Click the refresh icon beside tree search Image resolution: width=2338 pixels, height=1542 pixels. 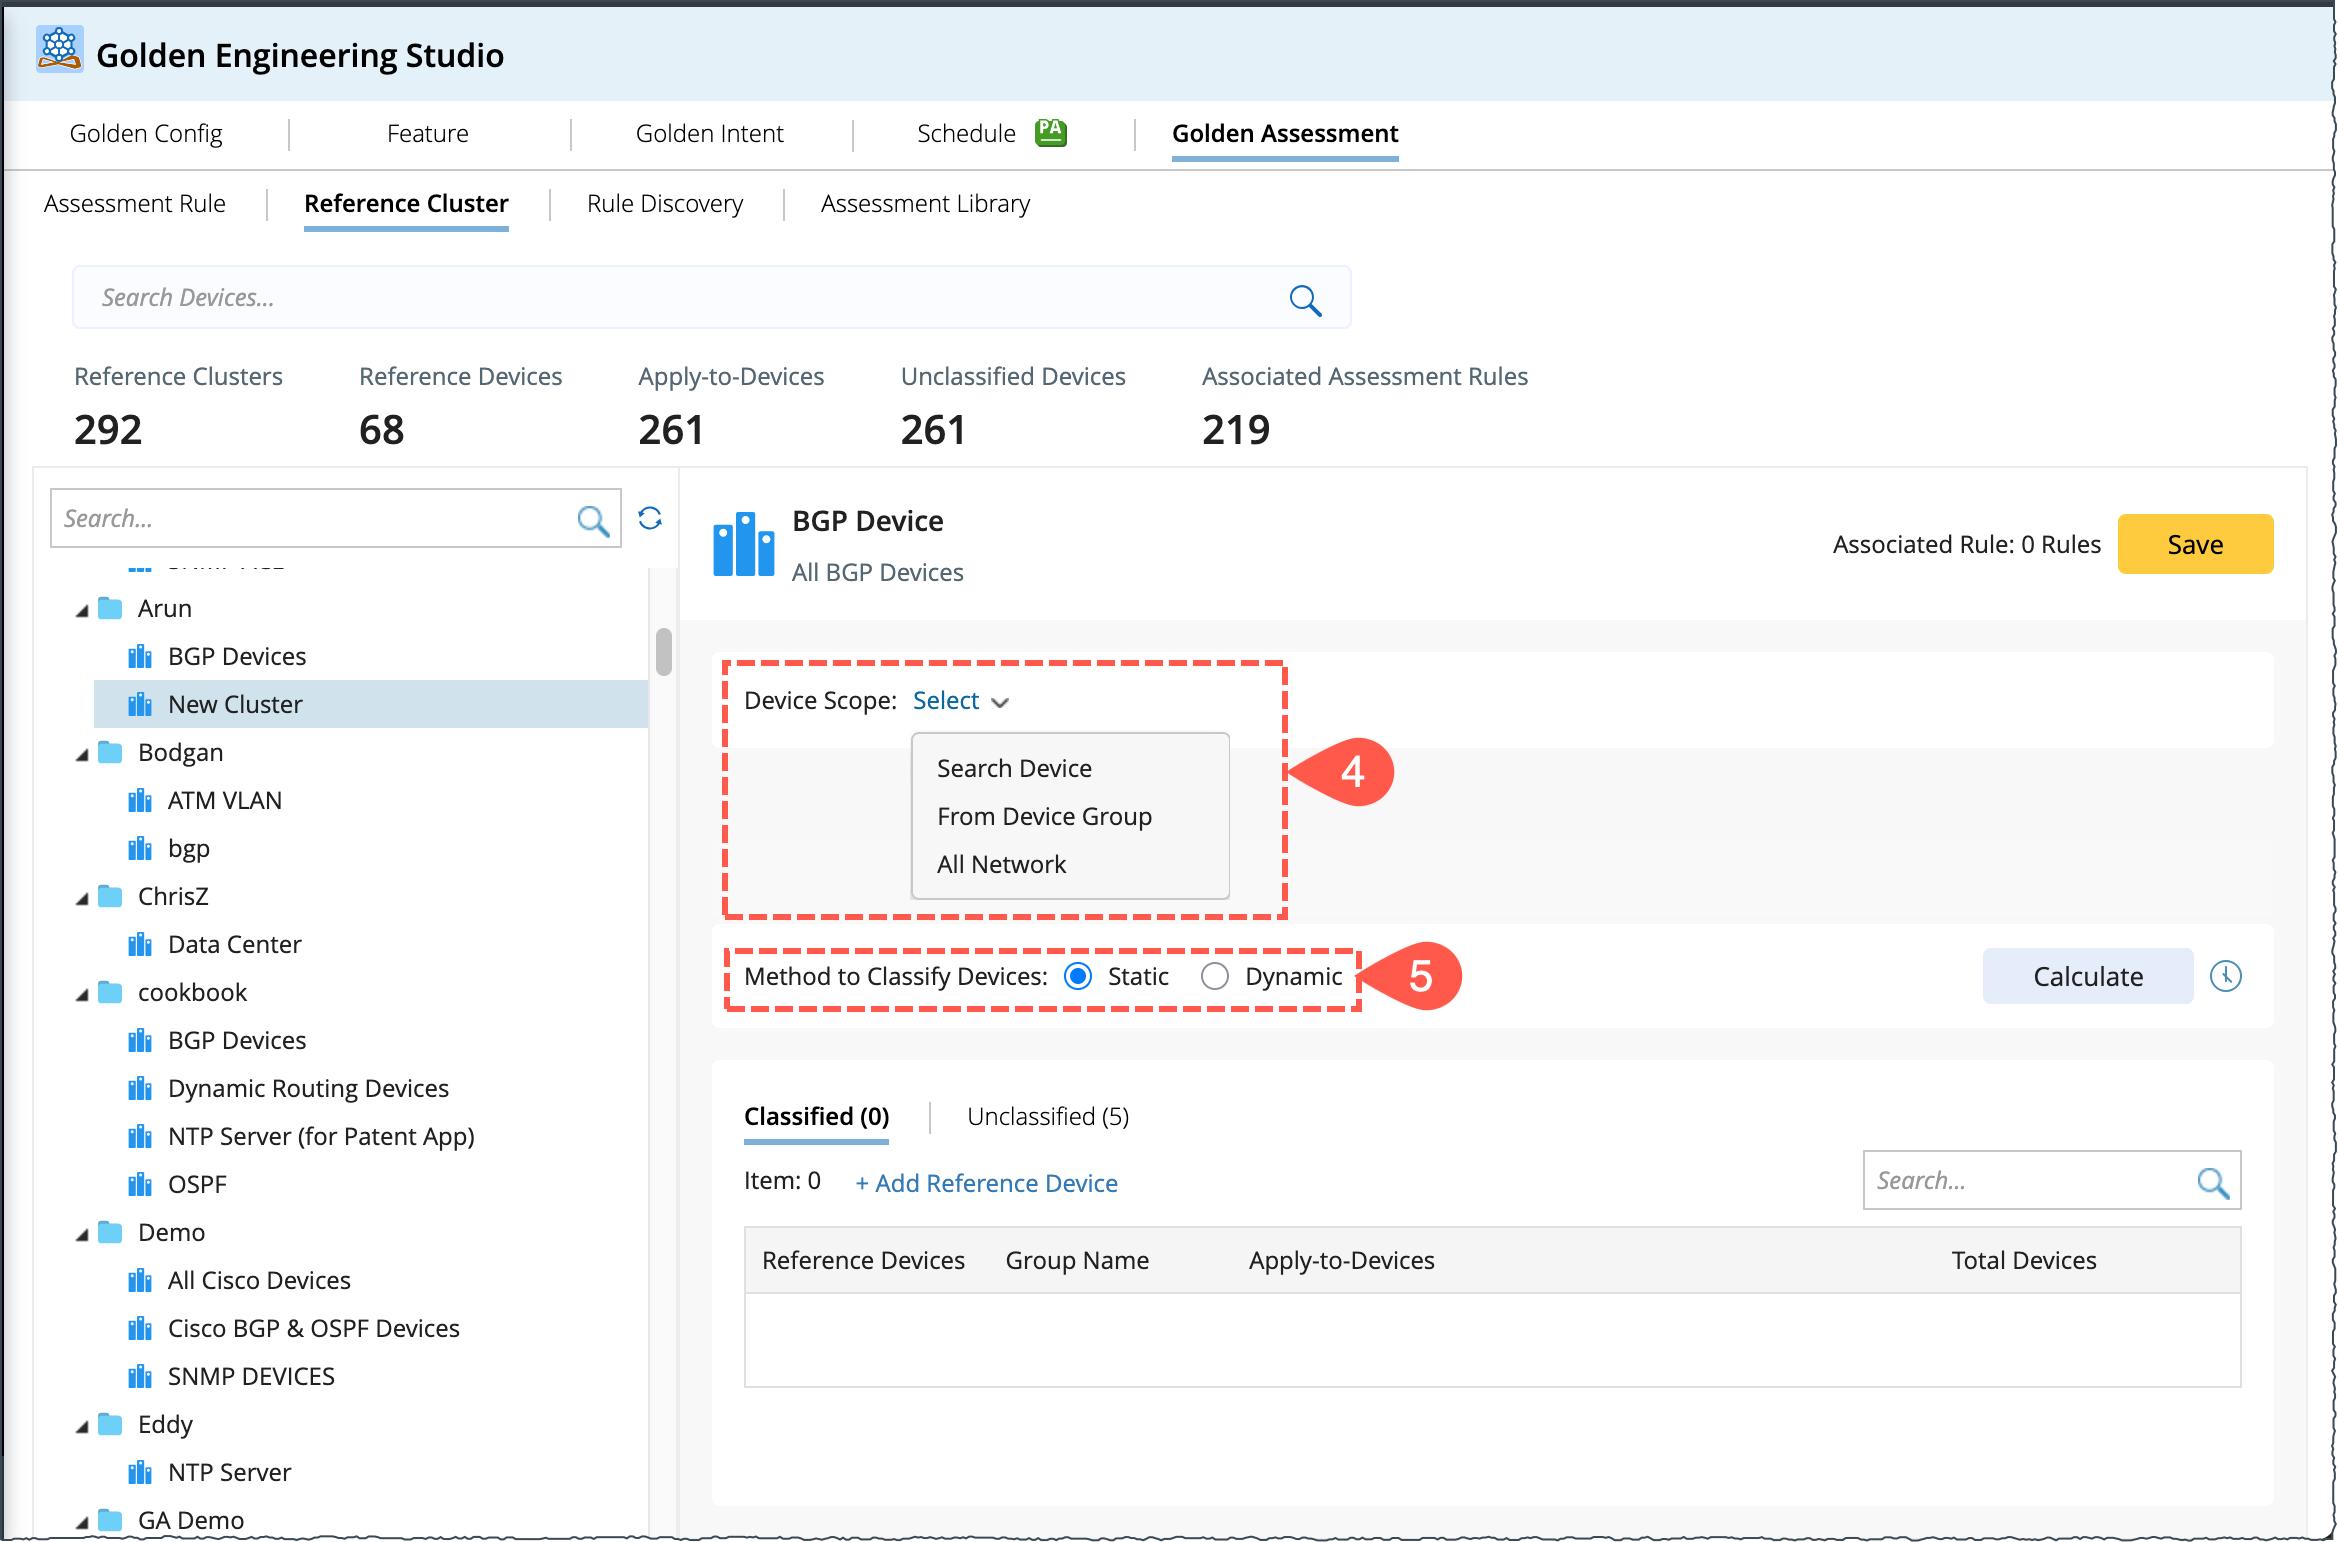(650, 518)
